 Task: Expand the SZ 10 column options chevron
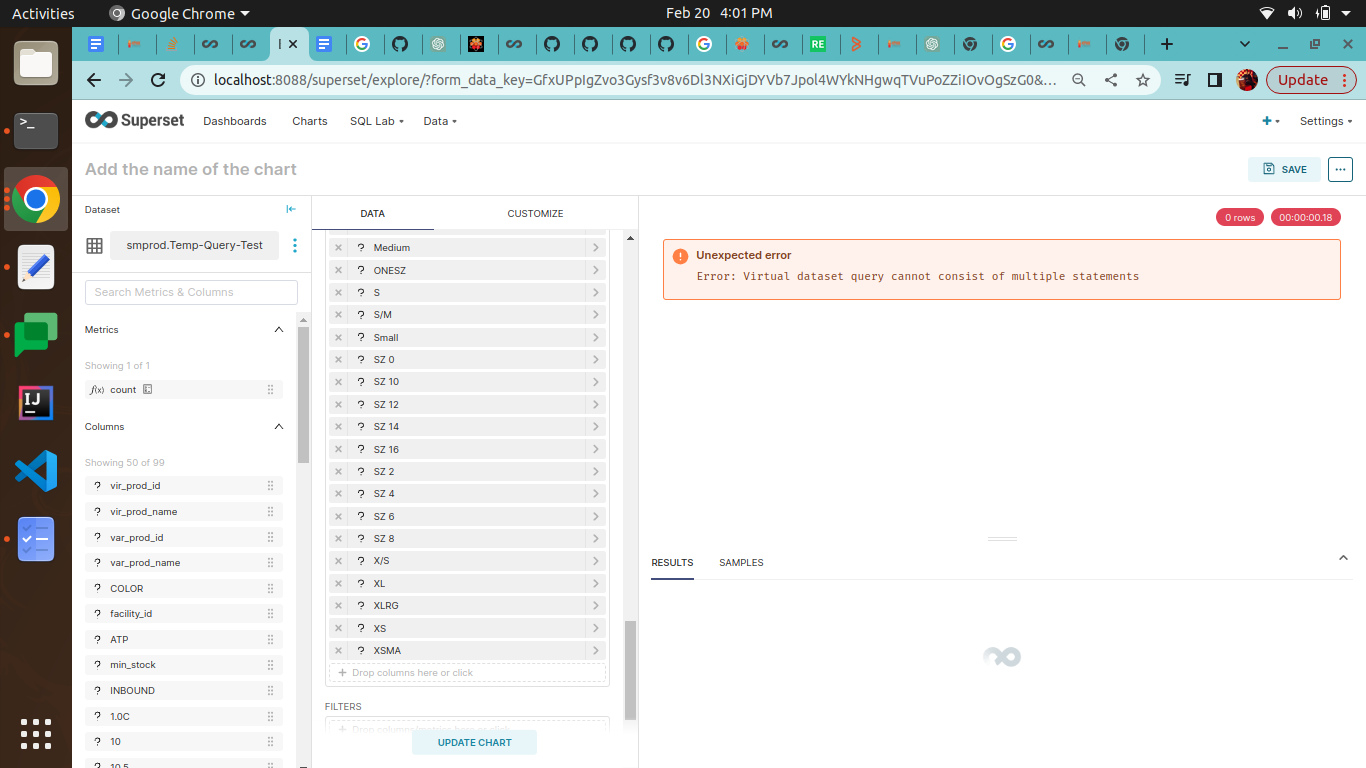[x=596, y=381]
